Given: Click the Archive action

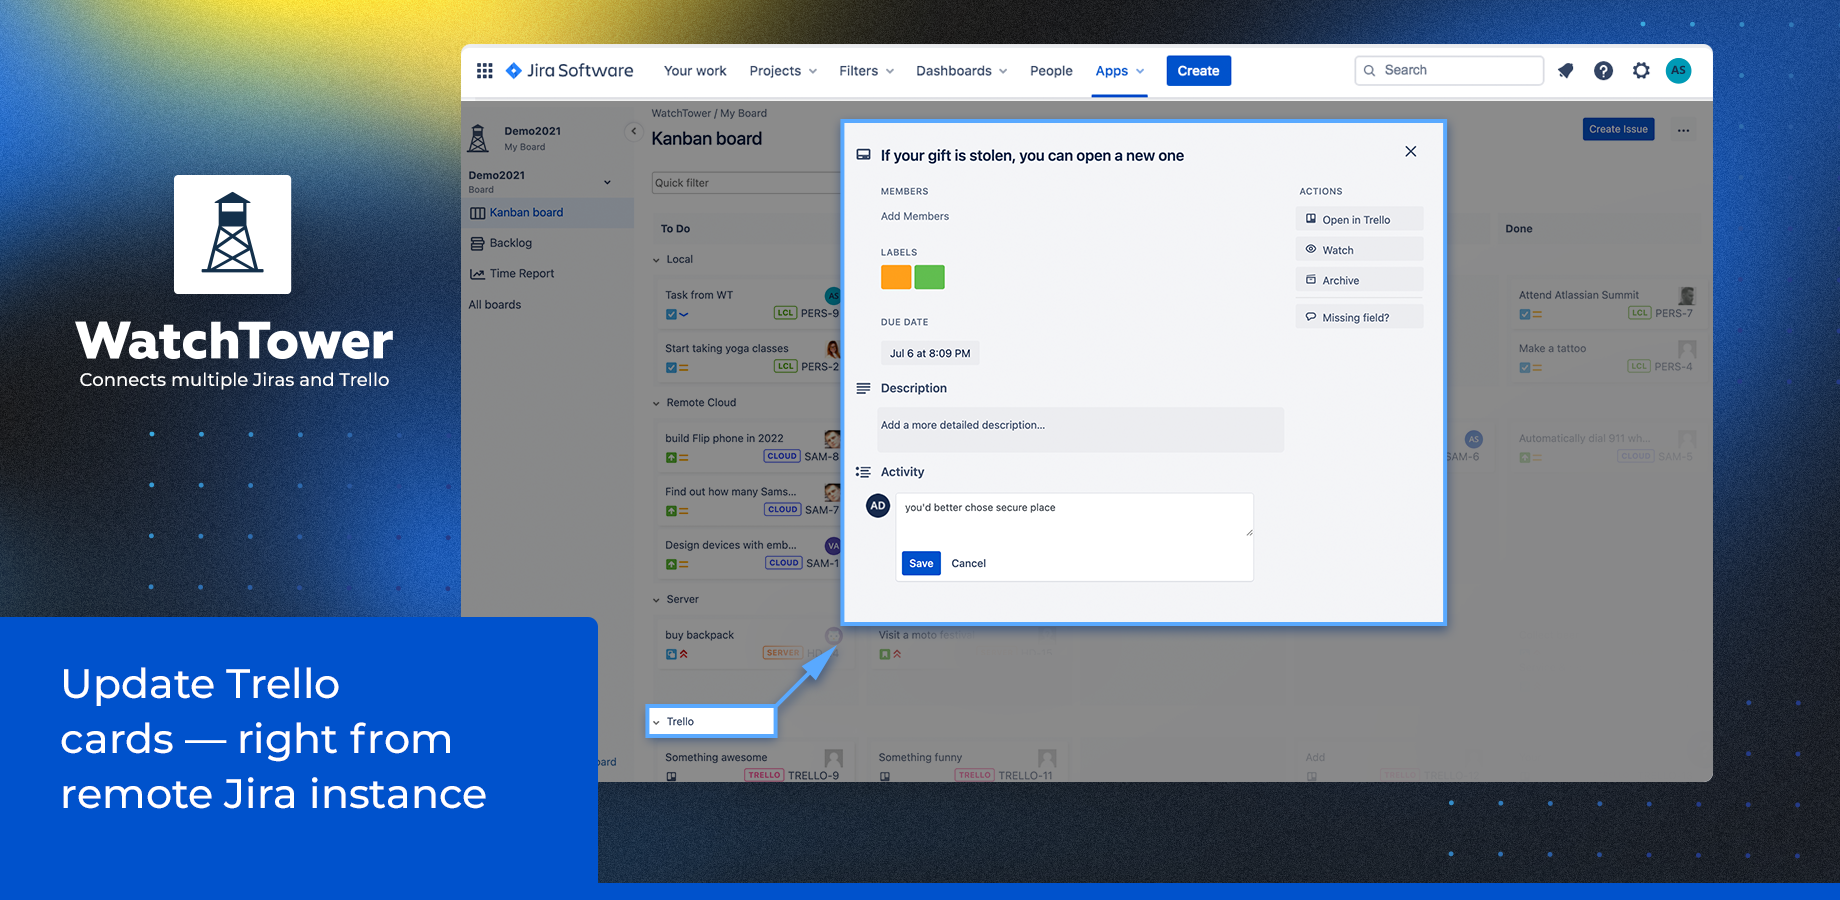Looking at the screenshot, I should click(1359, 280).
